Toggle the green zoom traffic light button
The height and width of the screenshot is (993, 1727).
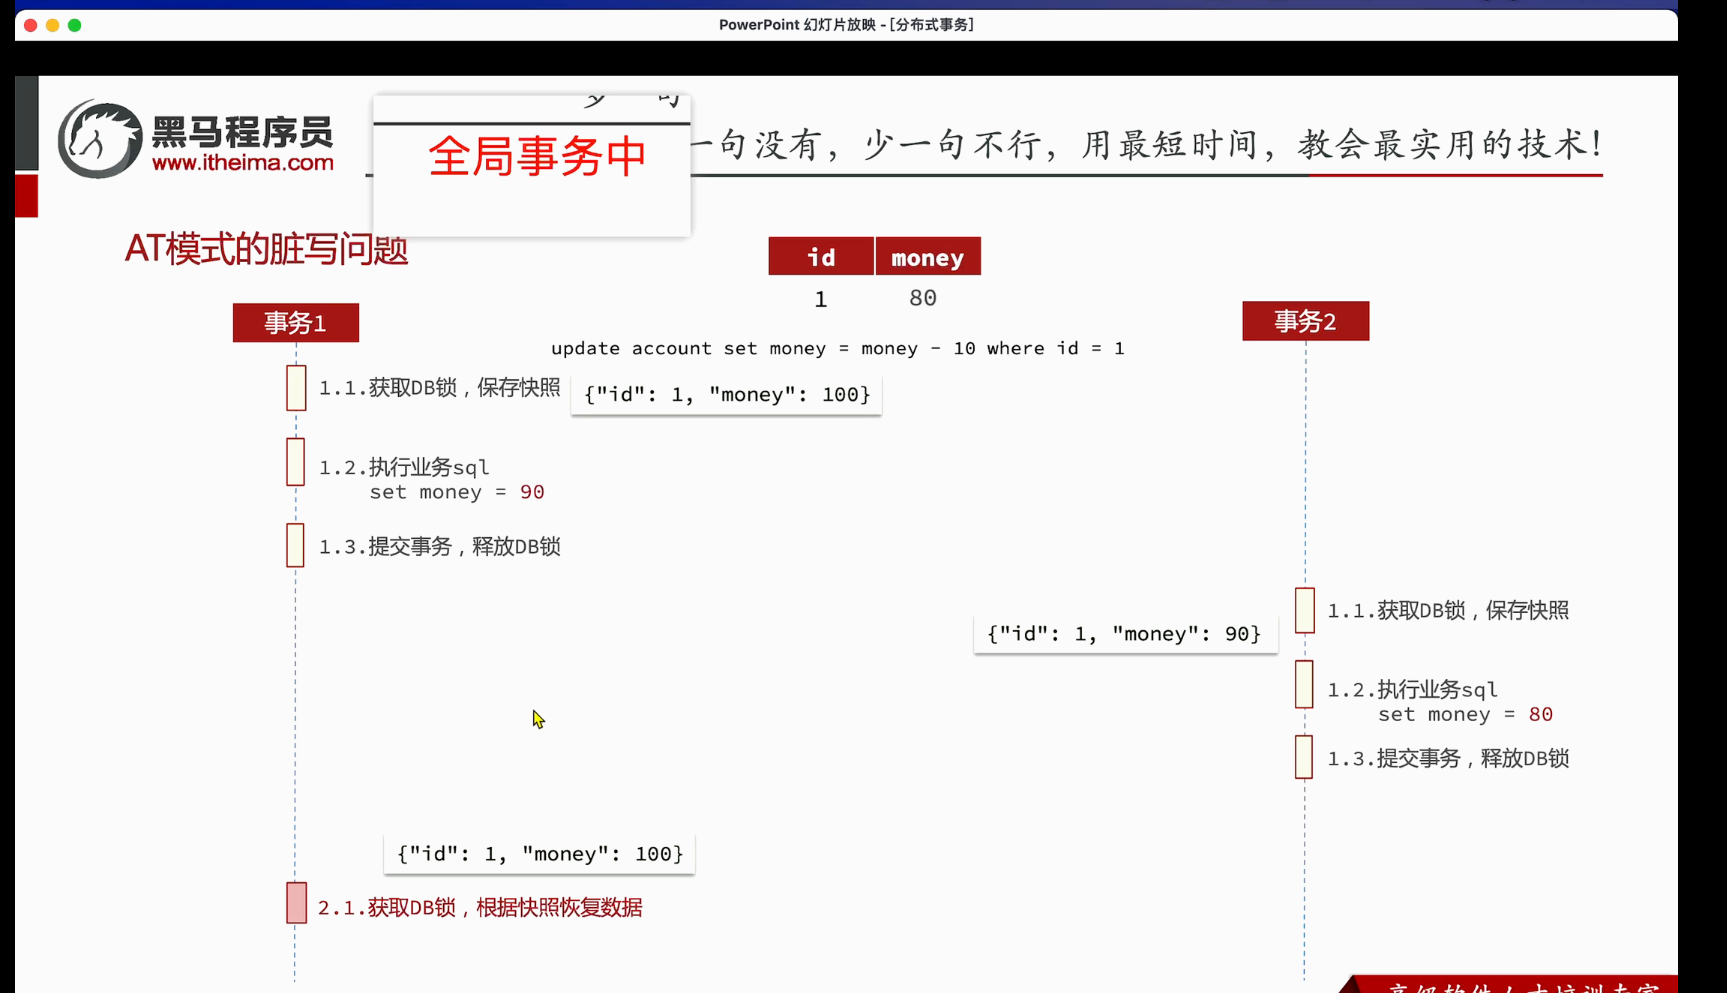click(74, 25)
